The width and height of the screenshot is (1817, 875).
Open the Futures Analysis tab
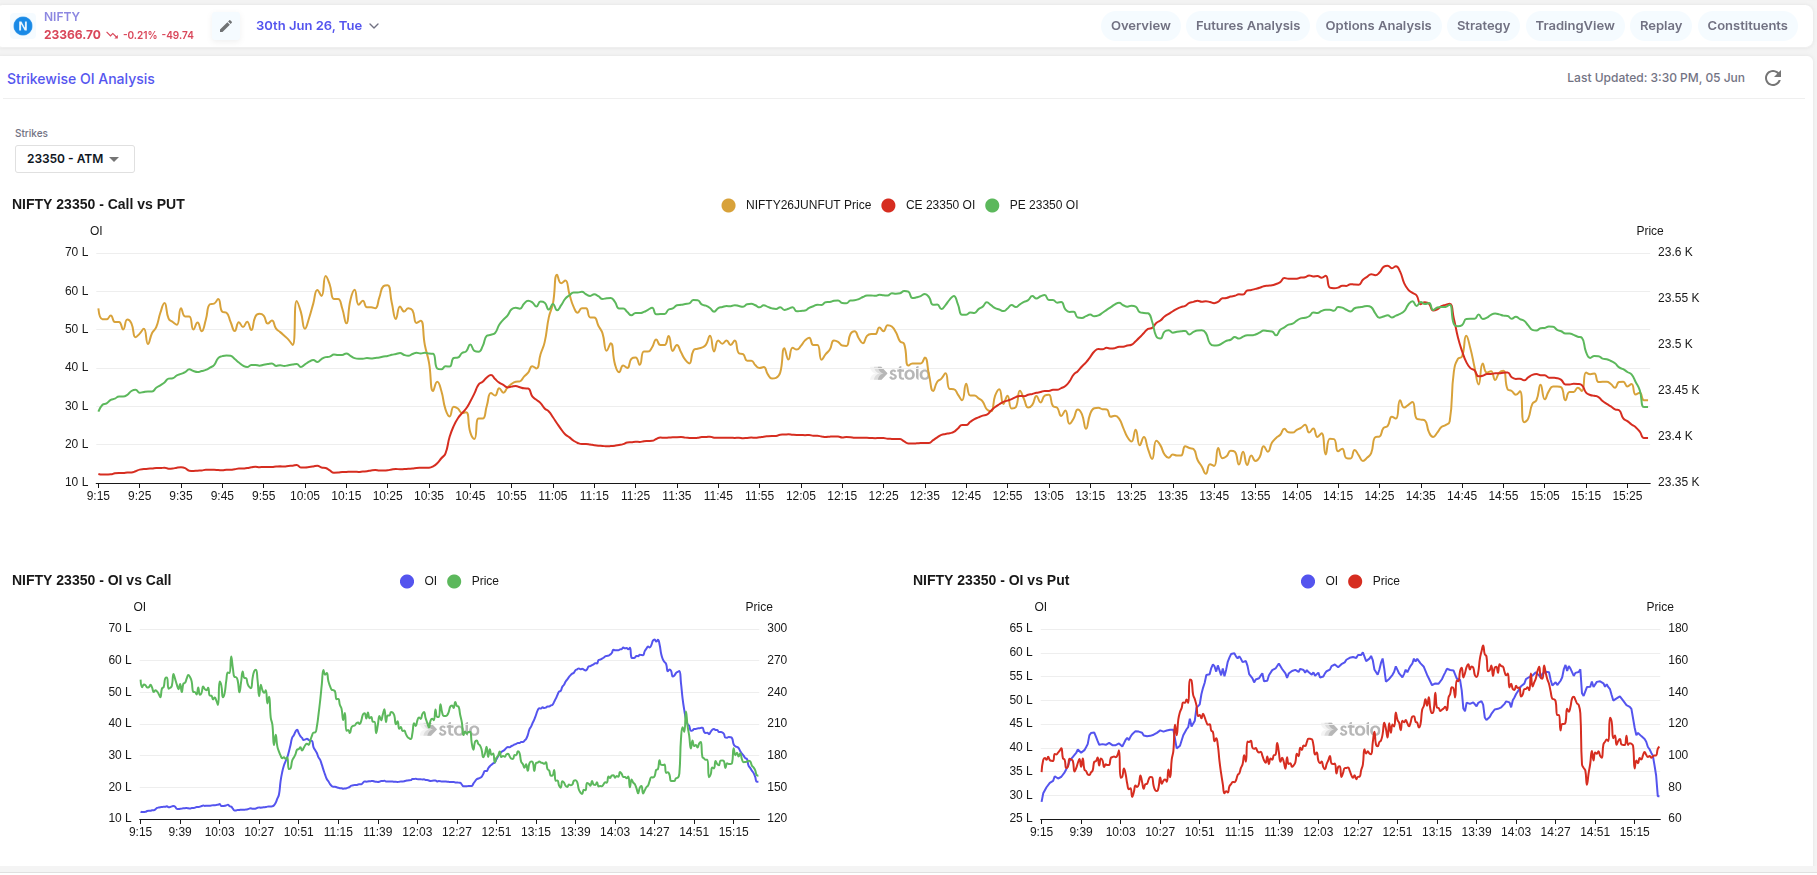tap(1248, 26)
